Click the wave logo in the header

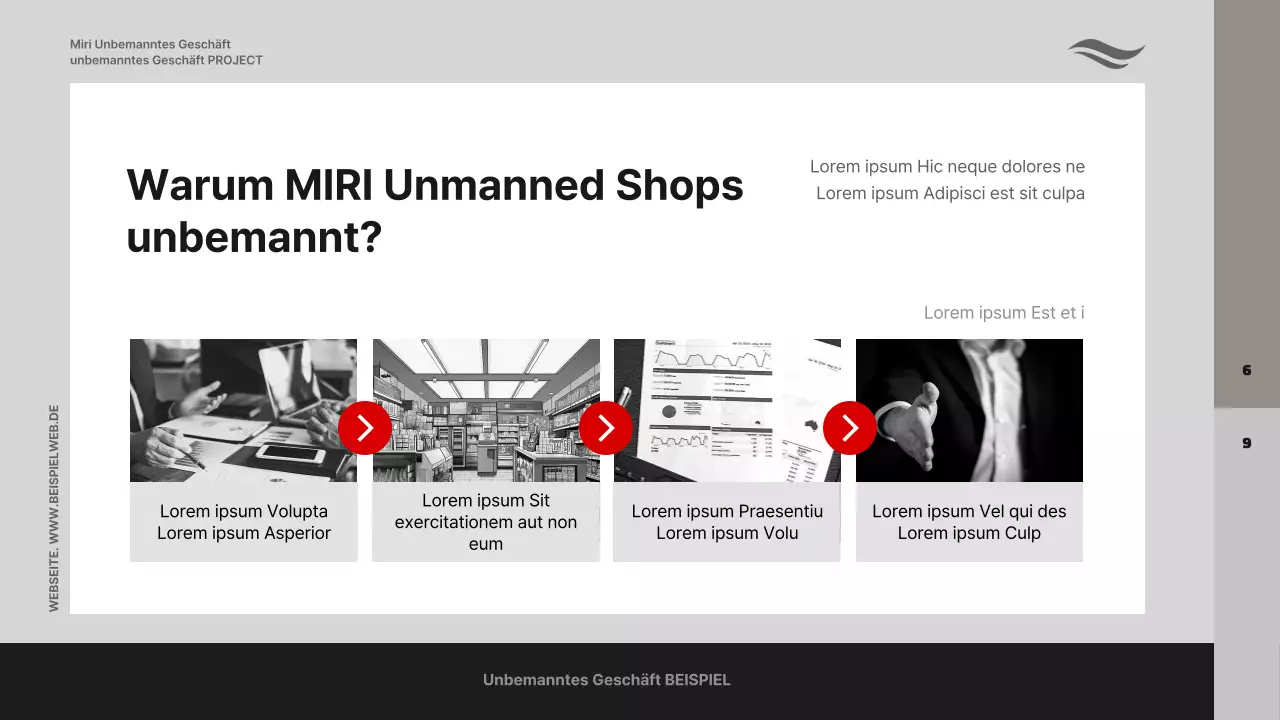pyautogui.click(x=1106, y=54)
